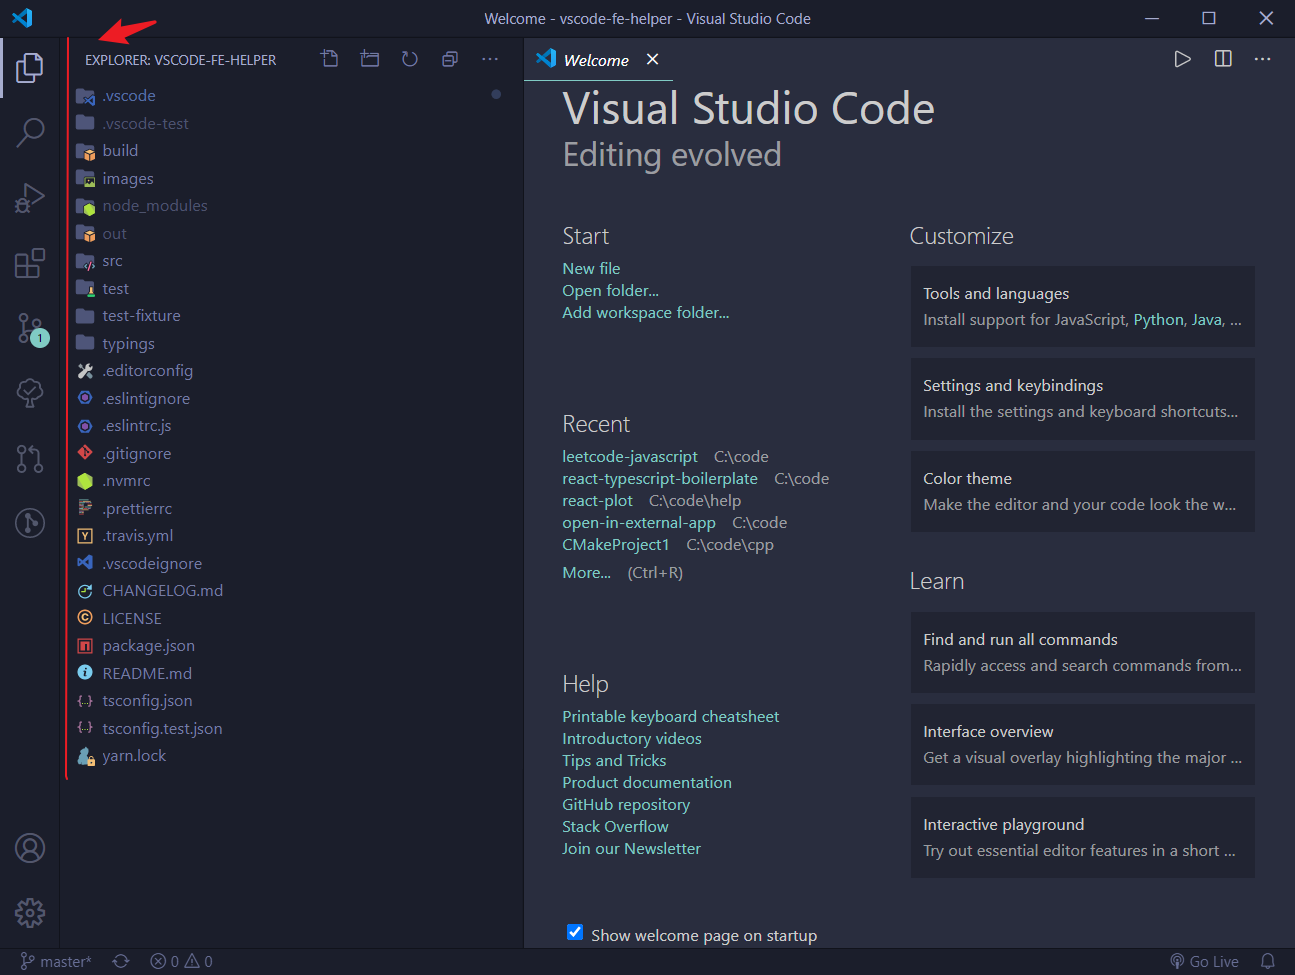Open the Source Control view
Image resolution: width=1295 pixels, height=975 pixels.
[x=30, y=328]
